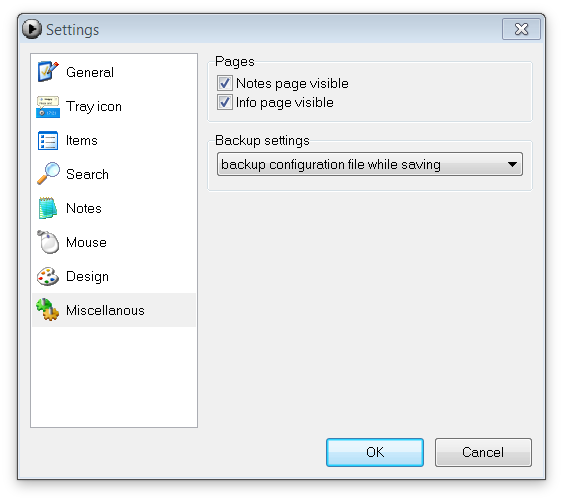Screen dimensions: 563x501
Task: Click the Items list icon
Action: (48, 140)
